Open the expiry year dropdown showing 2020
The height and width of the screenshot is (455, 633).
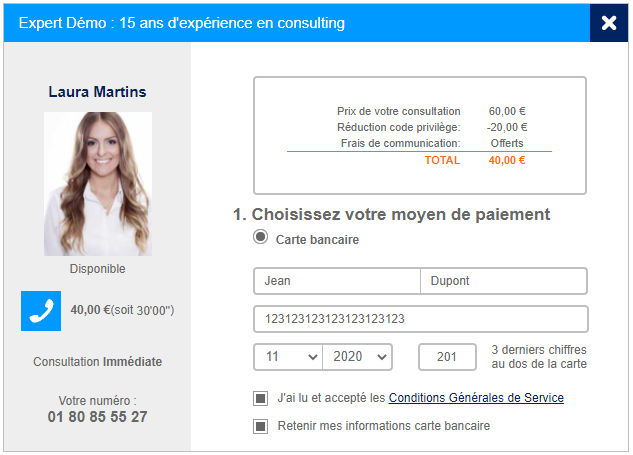coord(358,357)
